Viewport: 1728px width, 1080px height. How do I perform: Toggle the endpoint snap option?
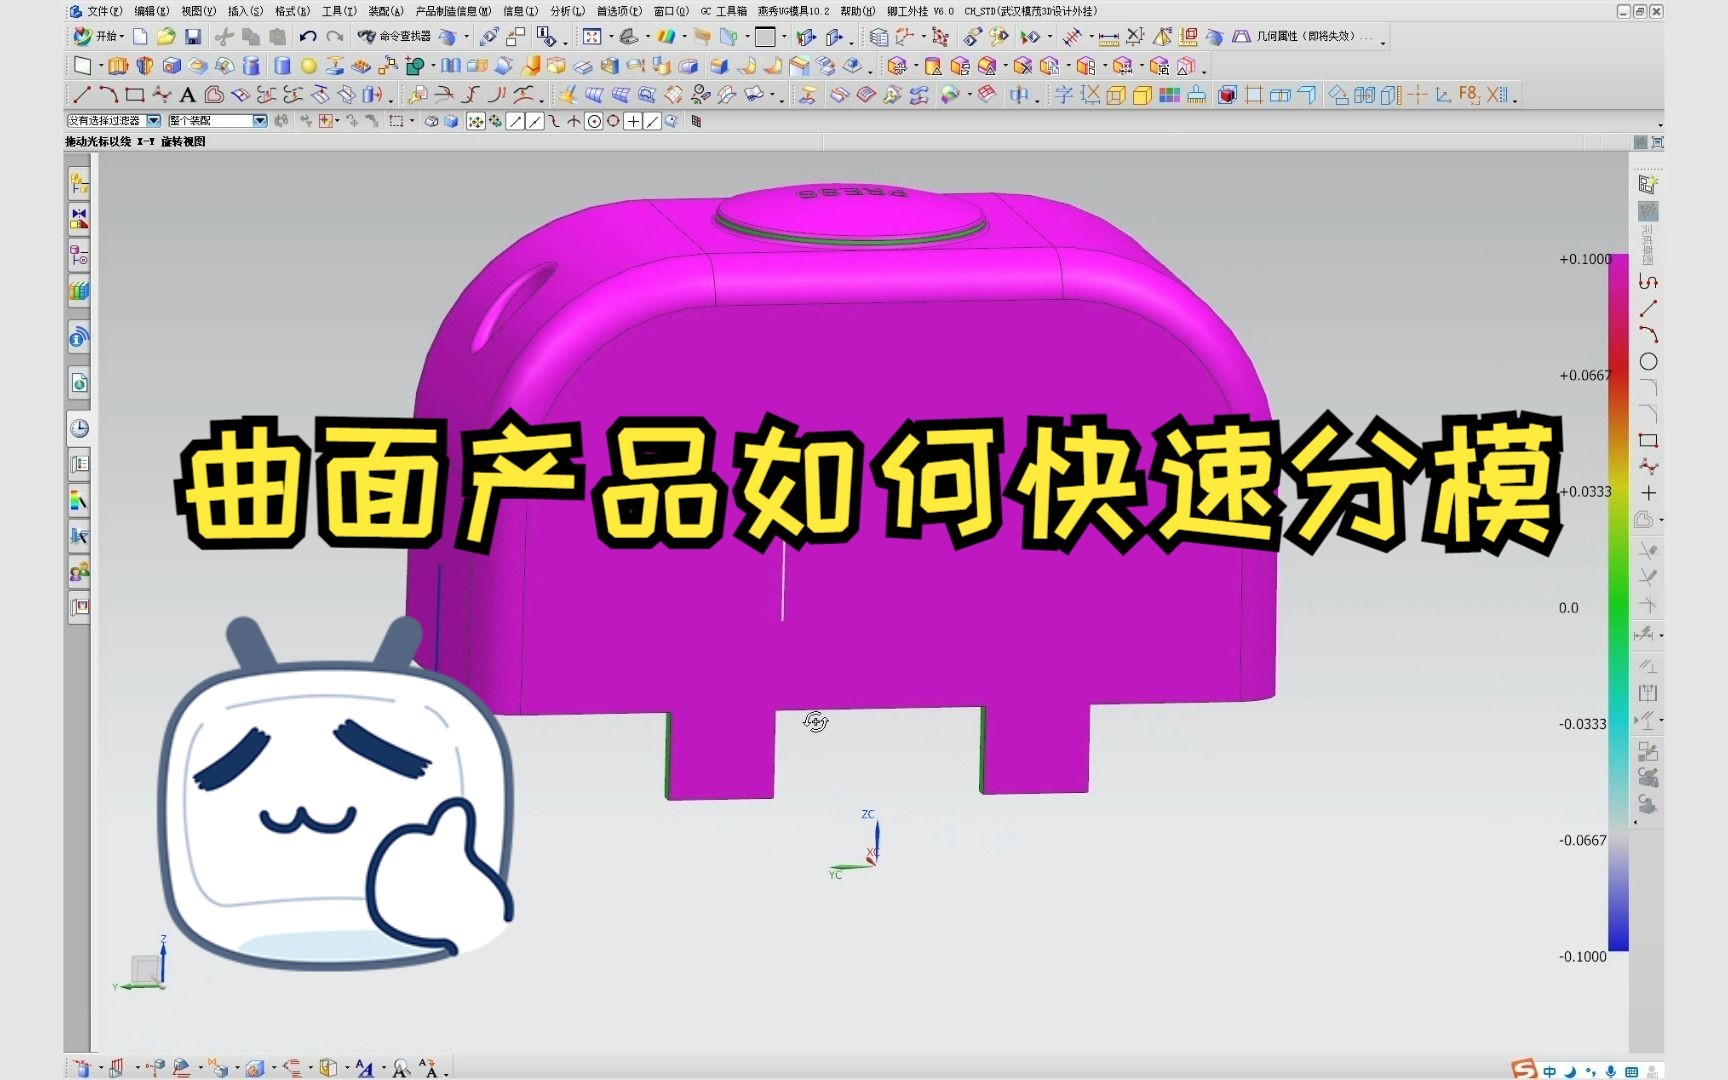(516, 121)
